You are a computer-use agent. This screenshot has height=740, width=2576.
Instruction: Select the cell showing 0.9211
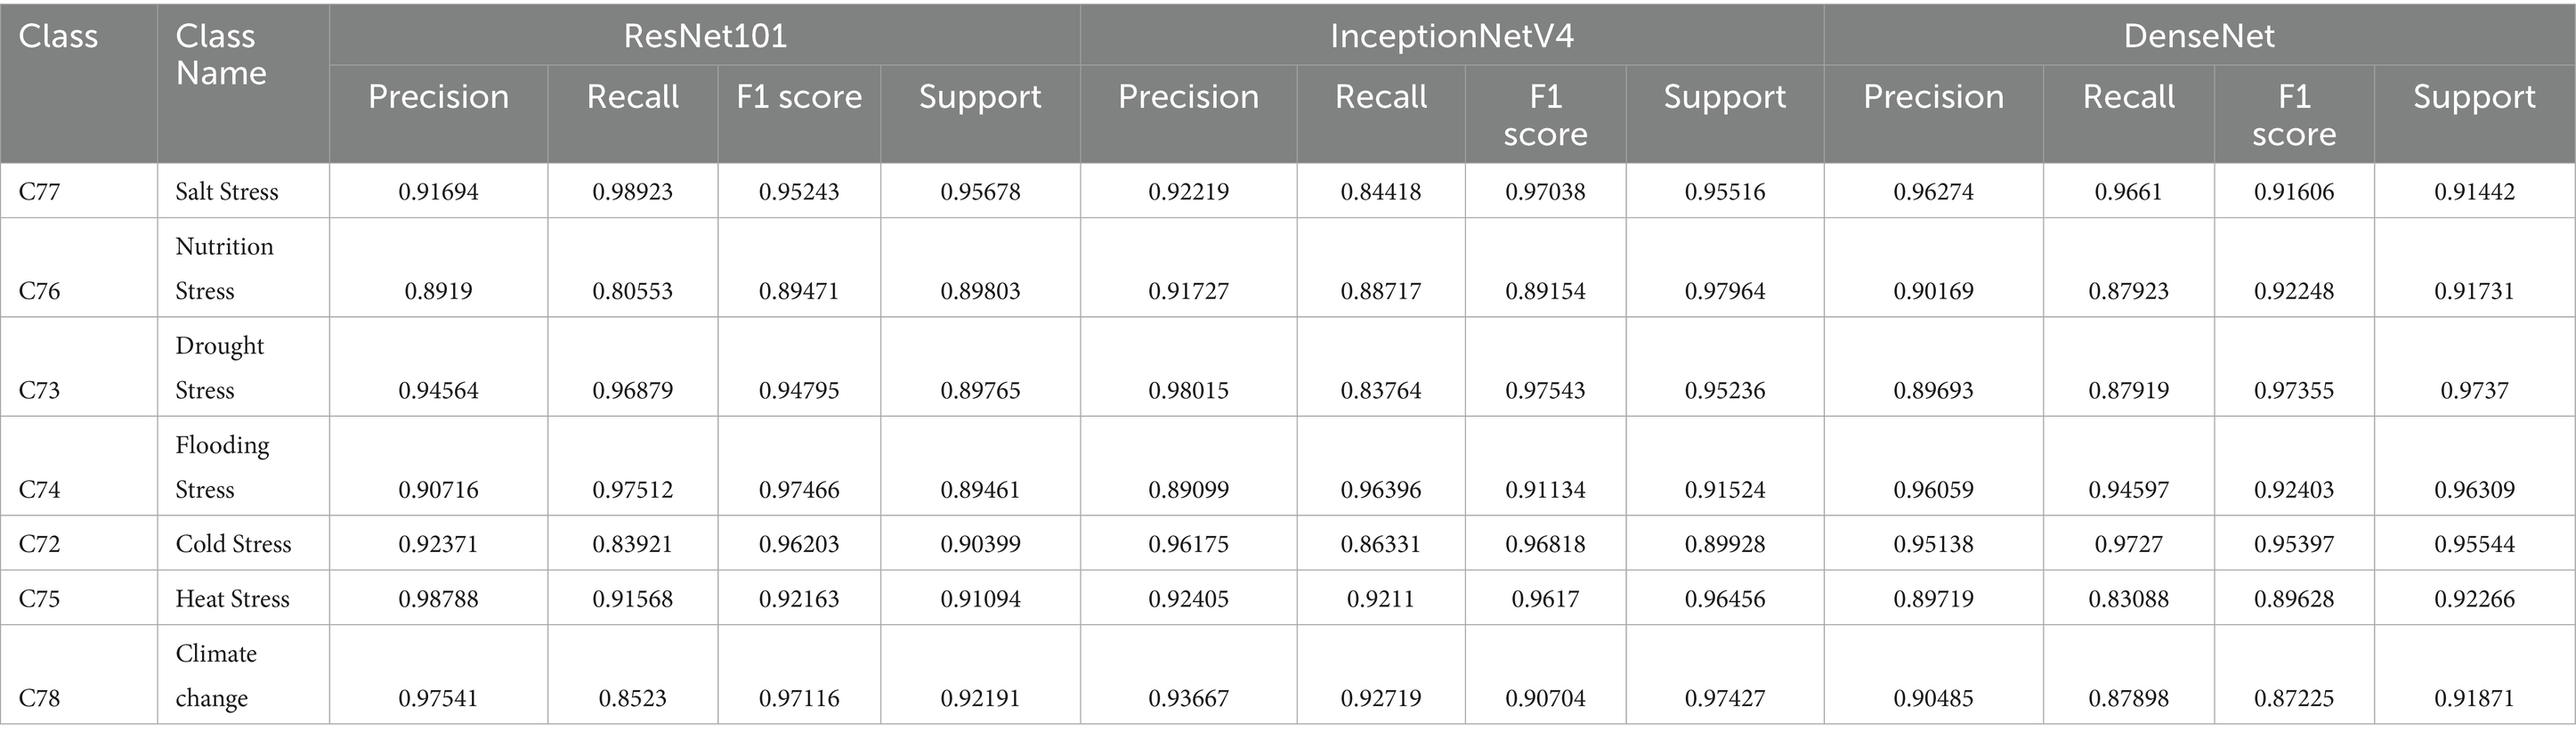1380,599
